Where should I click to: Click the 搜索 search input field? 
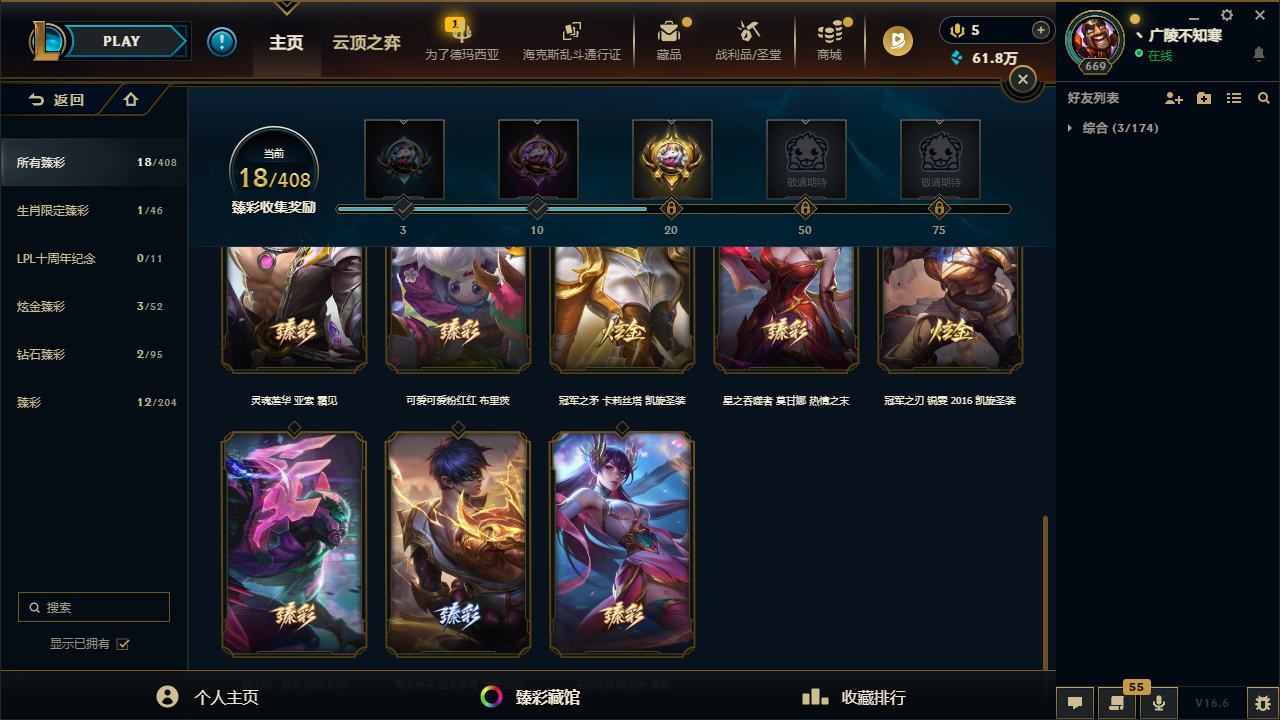[x=94, y=607]
